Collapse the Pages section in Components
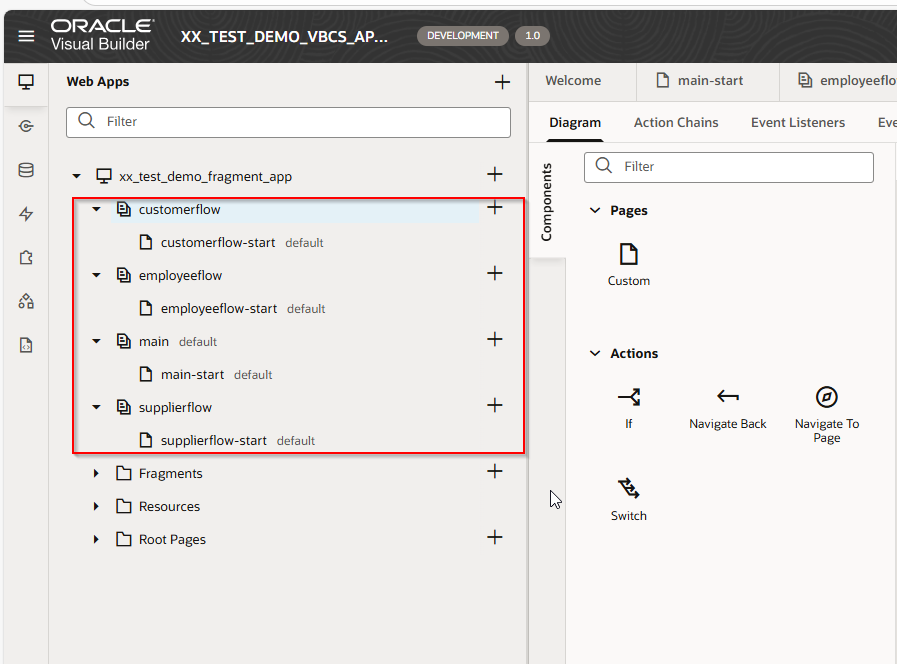 pos(596,211)
